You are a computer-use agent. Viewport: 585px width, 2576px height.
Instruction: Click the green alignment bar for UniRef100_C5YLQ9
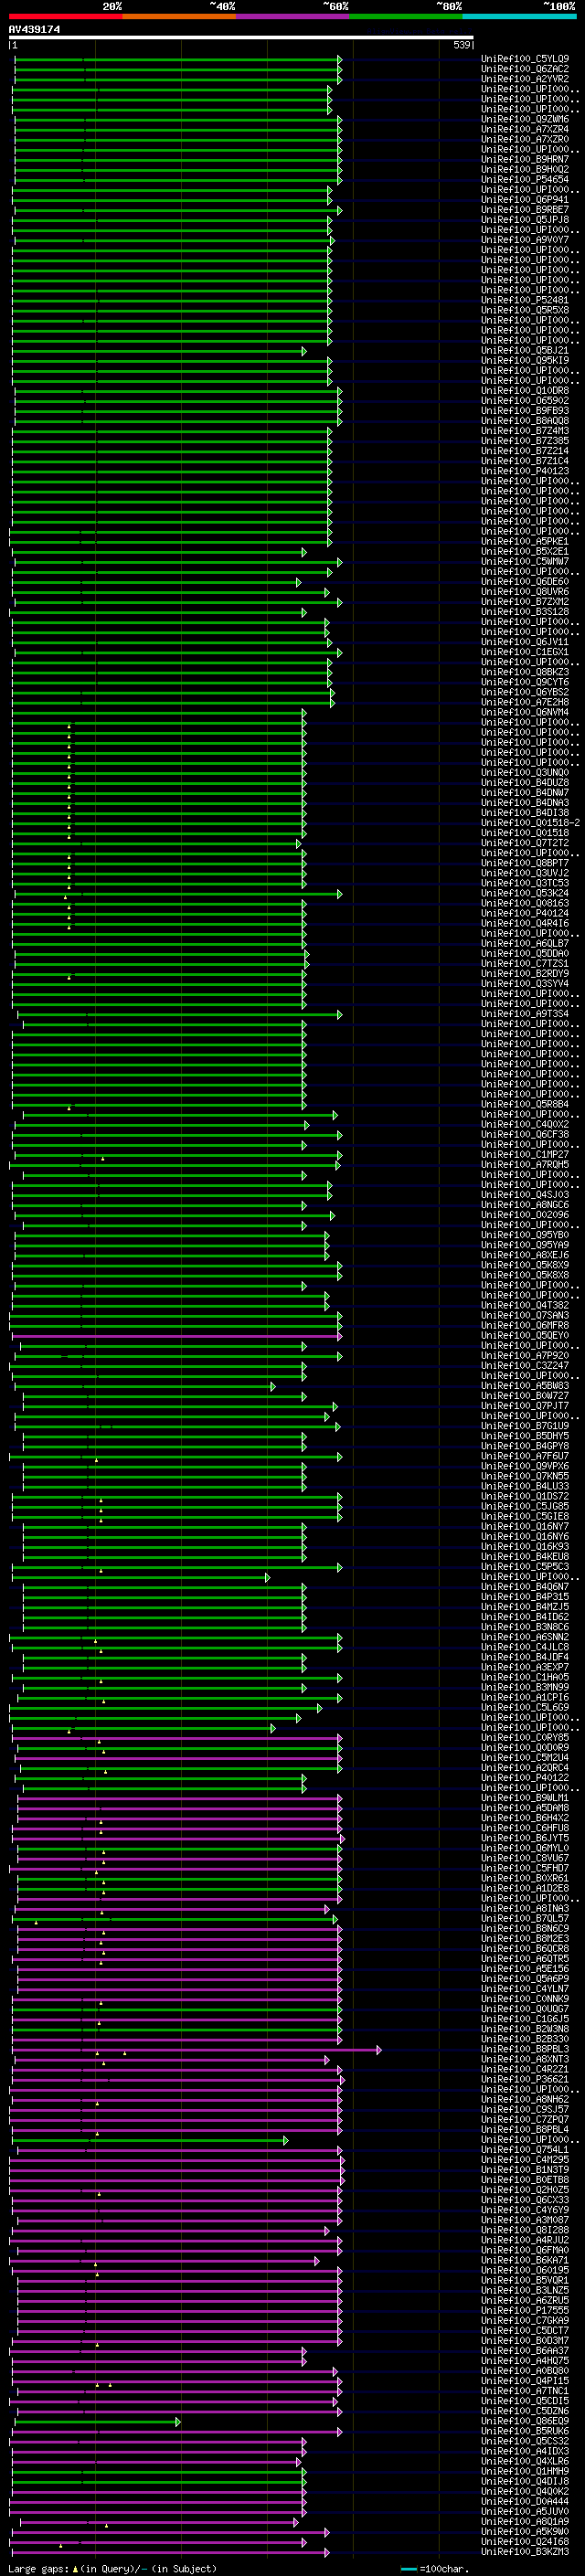coord(178,59)
